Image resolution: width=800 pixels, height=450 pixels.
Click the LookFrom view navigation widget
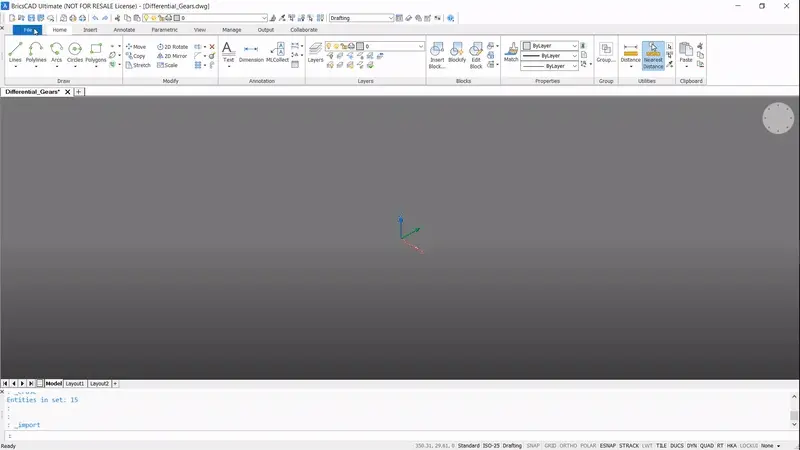(778, 118)
